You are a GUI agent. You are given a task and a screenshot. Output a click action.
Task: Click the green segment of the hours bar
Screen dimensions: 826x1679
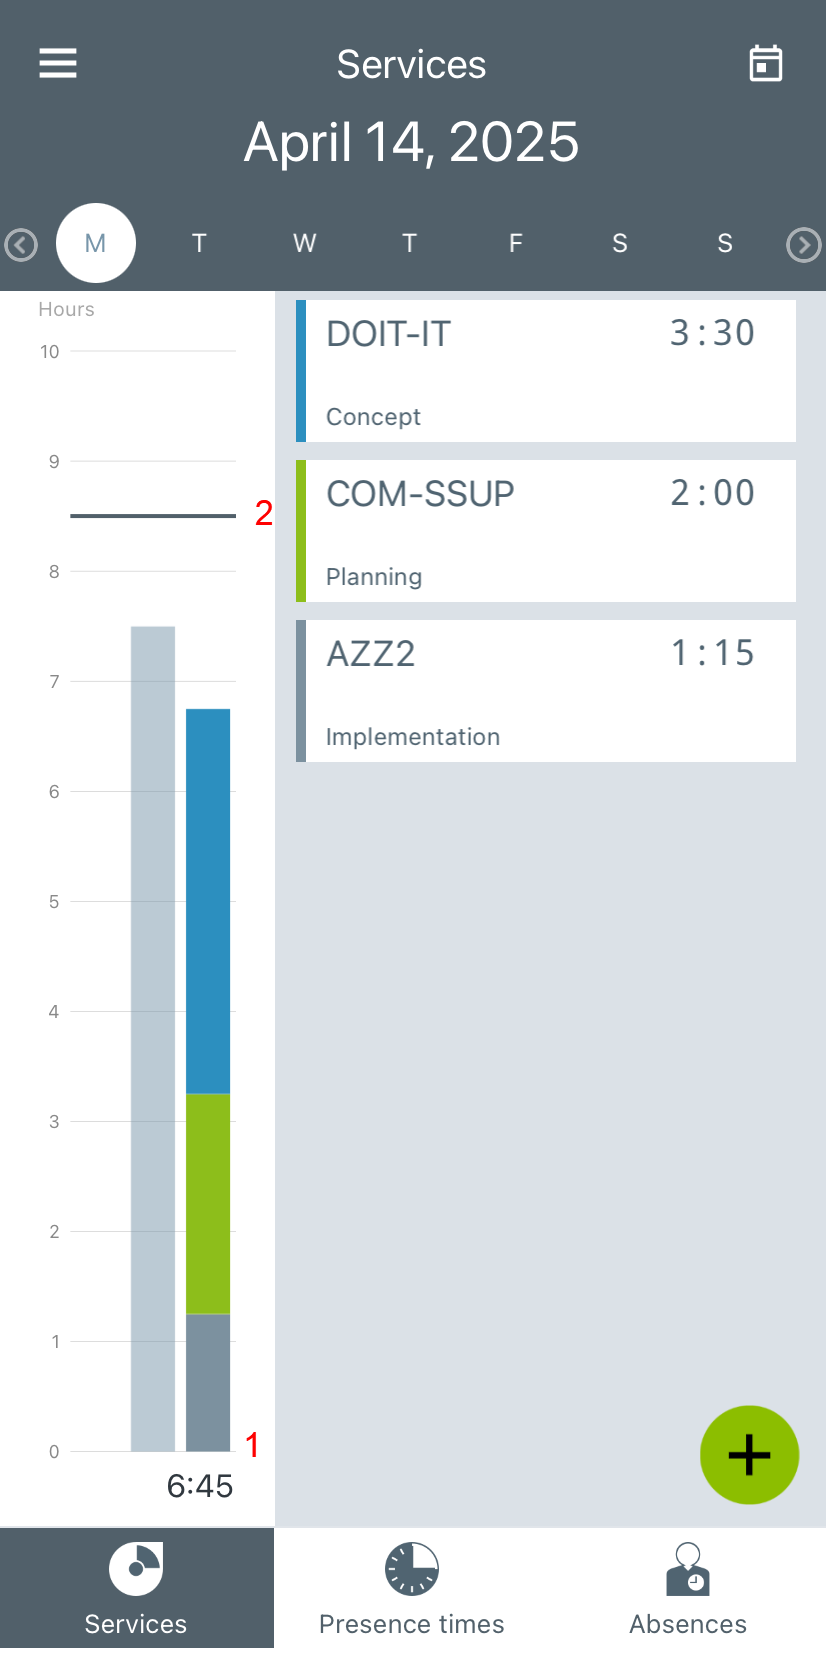(x=208, y=1203)
